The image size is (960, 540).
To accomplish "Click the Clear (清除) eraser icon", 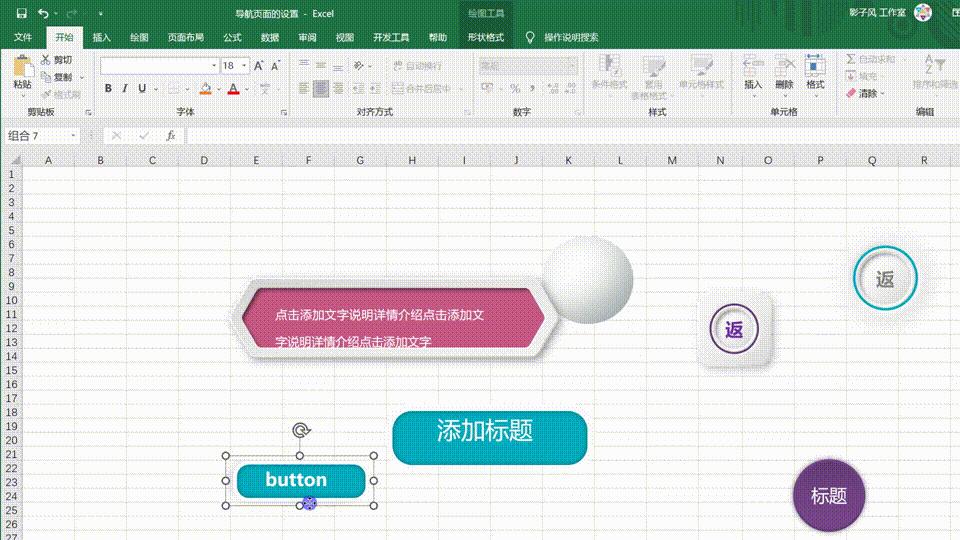I will tap(851, 93).
